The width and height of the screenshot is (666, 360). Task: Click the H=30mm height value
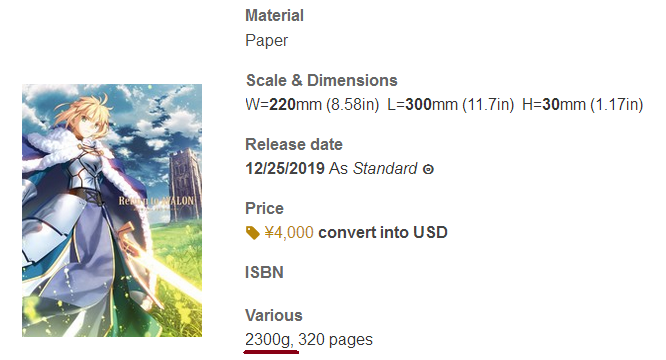[x=582, y=104]
